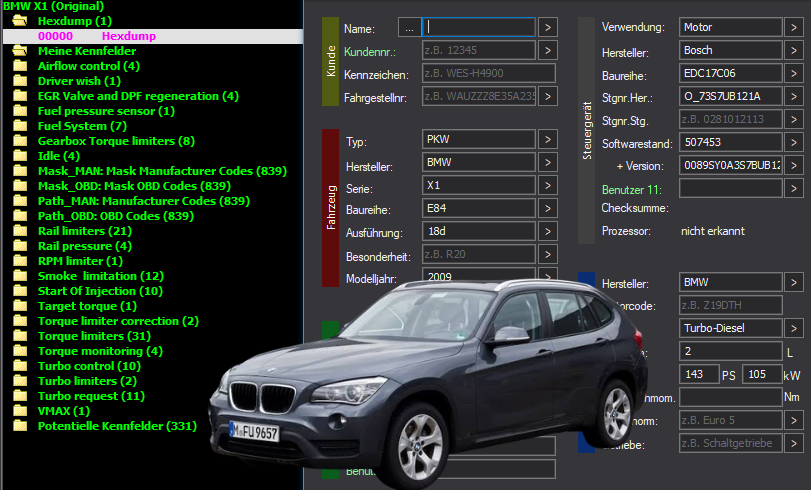Click the Rail pressure folder icon
811x490 pixels.
20,246
